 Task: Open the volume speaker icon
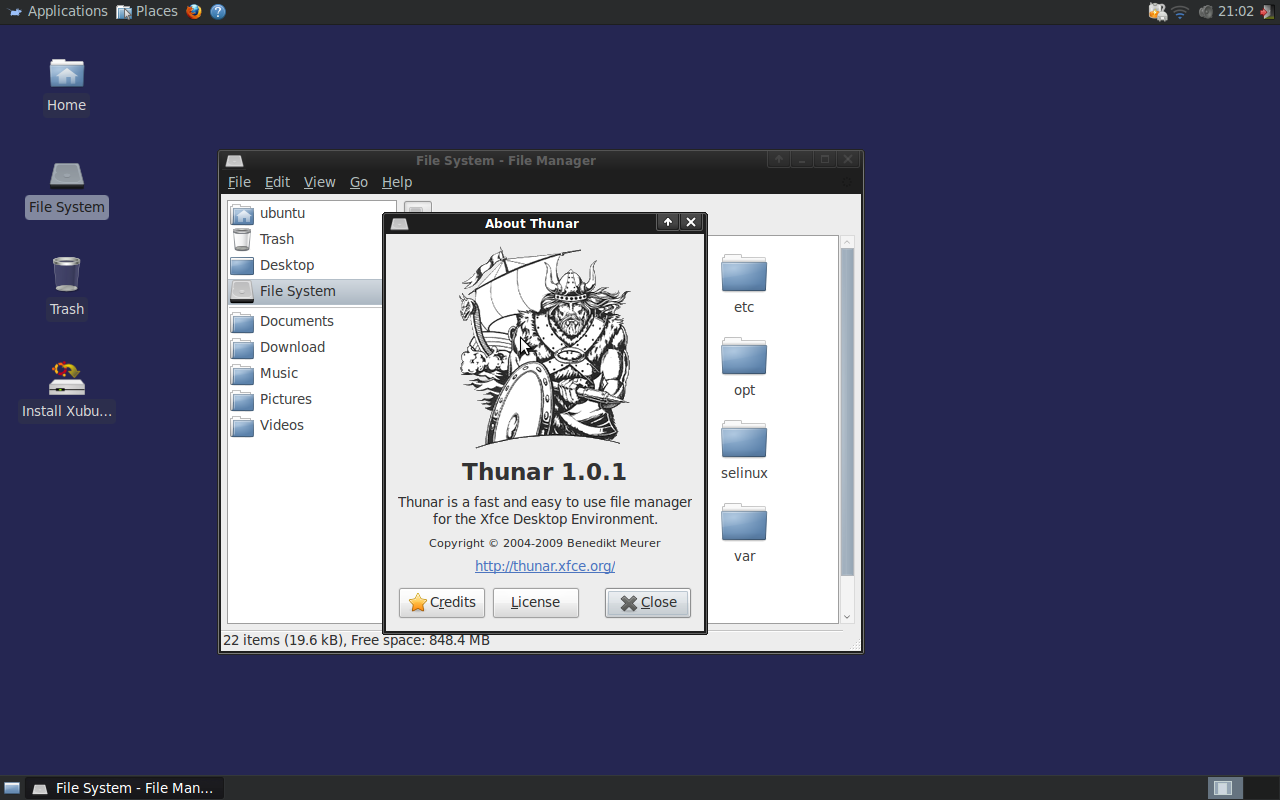[x=1205, y=11]
